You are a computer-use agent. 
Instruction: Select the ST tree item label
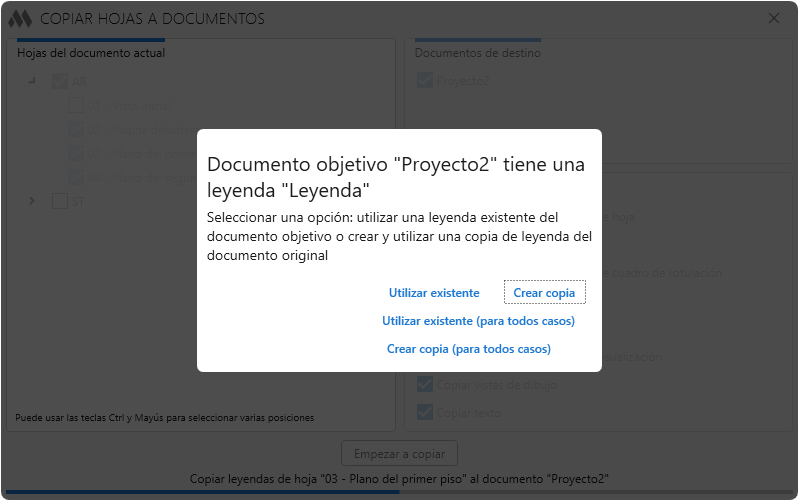point(77,201)
